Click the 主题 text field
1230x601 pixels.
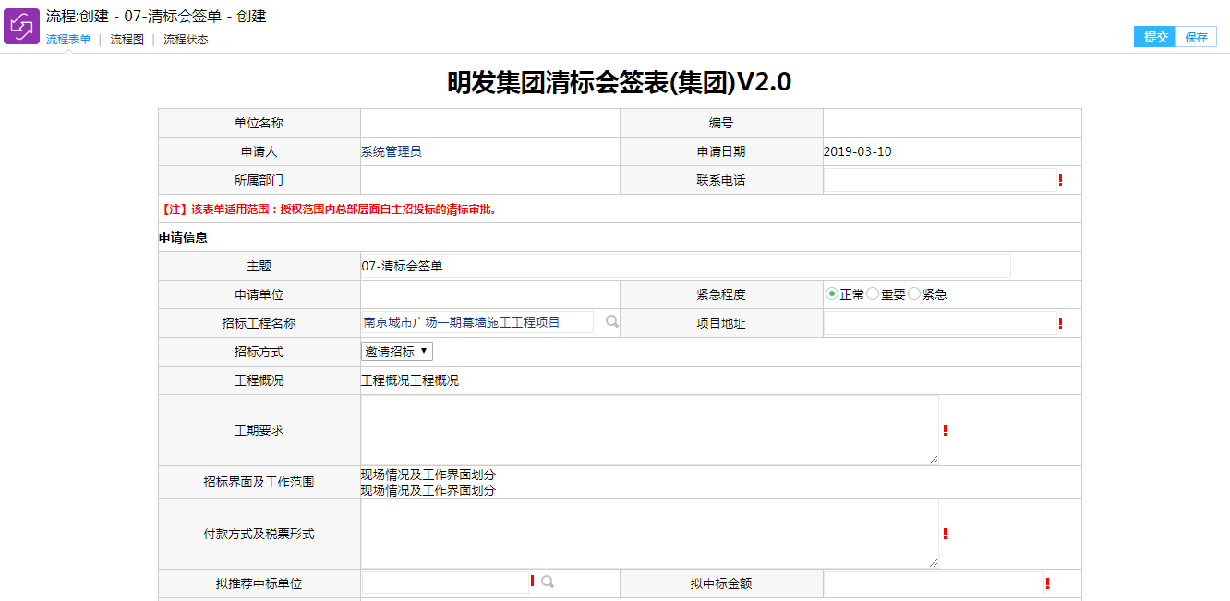(x=685, y=266)
